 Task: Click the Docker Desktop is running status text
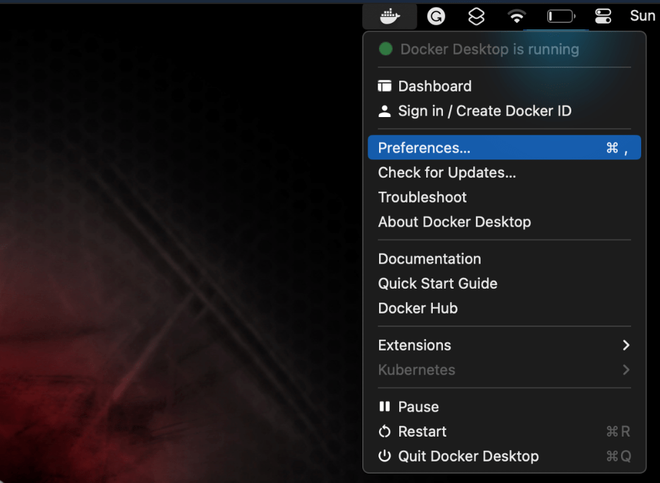click(x=490, y=49)
